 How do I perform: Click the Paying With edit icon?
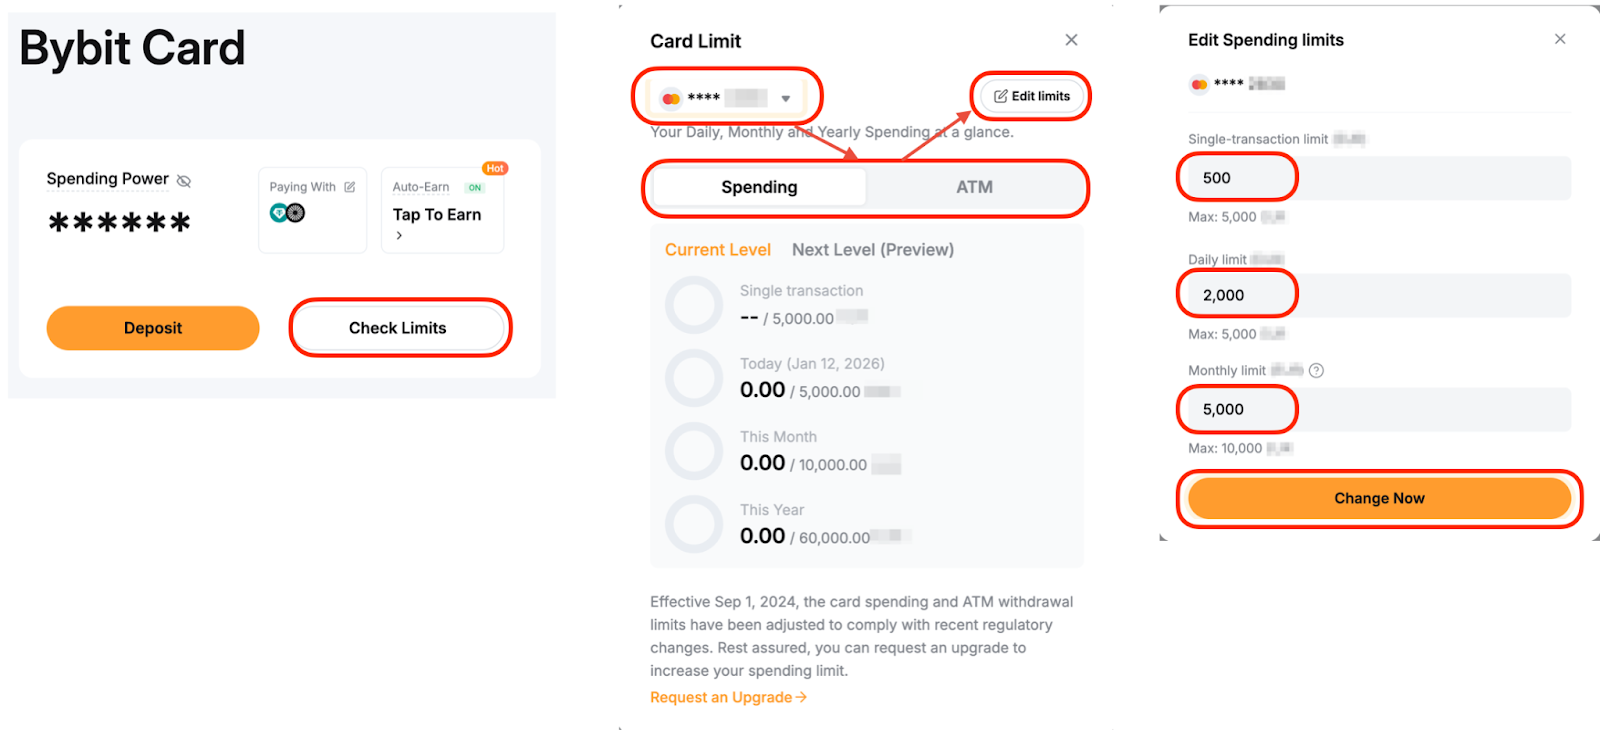[350, 187]
